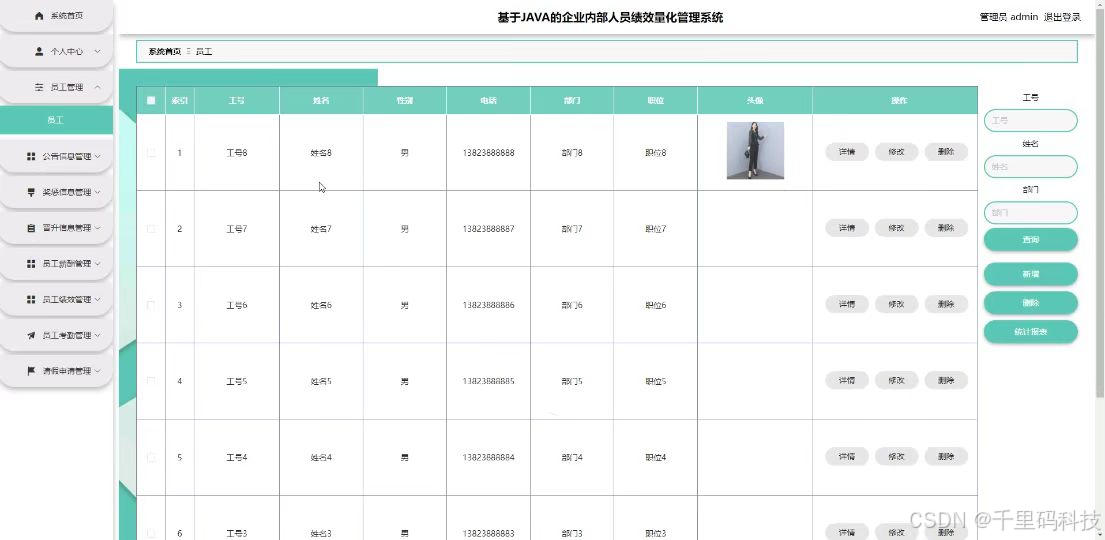
Task: Expand the 员工考勤管理 chevron arrow
Action: coord(97,336)
